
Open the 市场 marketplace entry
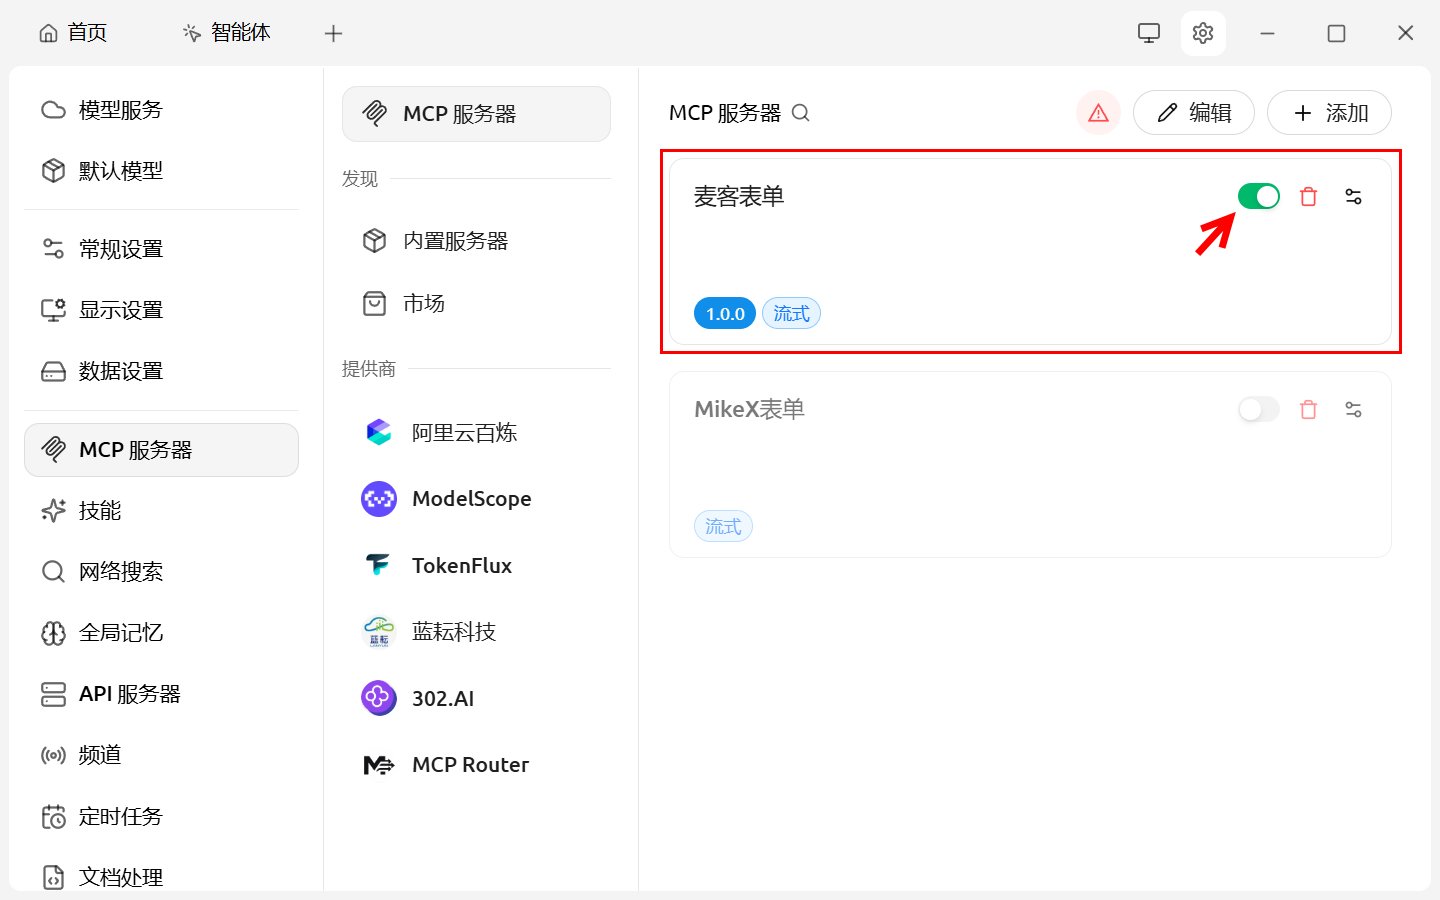(423, 303)
